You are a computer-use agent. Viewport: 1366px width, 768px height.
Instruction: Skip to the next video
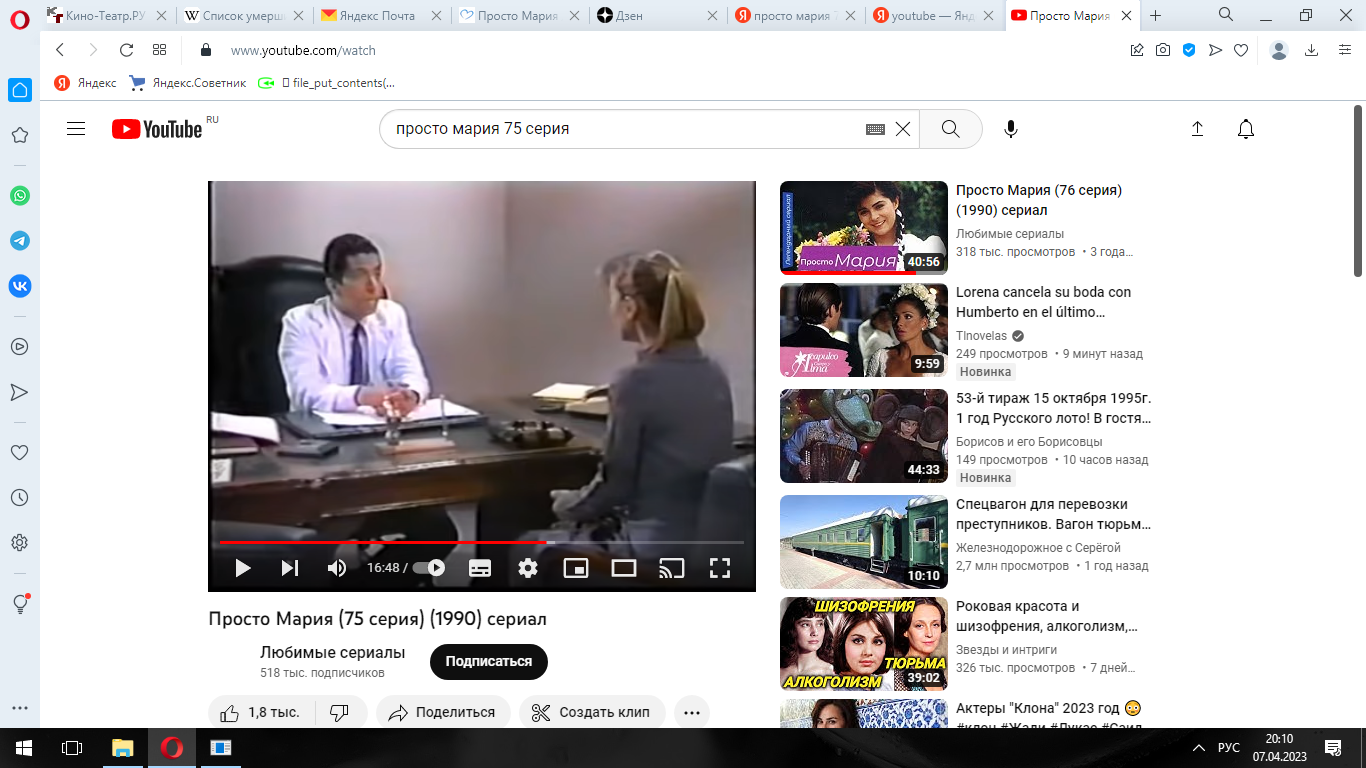[290, 568]
